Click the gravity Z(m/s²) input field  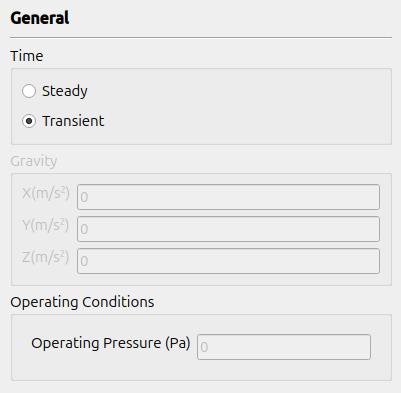[228, 261]
